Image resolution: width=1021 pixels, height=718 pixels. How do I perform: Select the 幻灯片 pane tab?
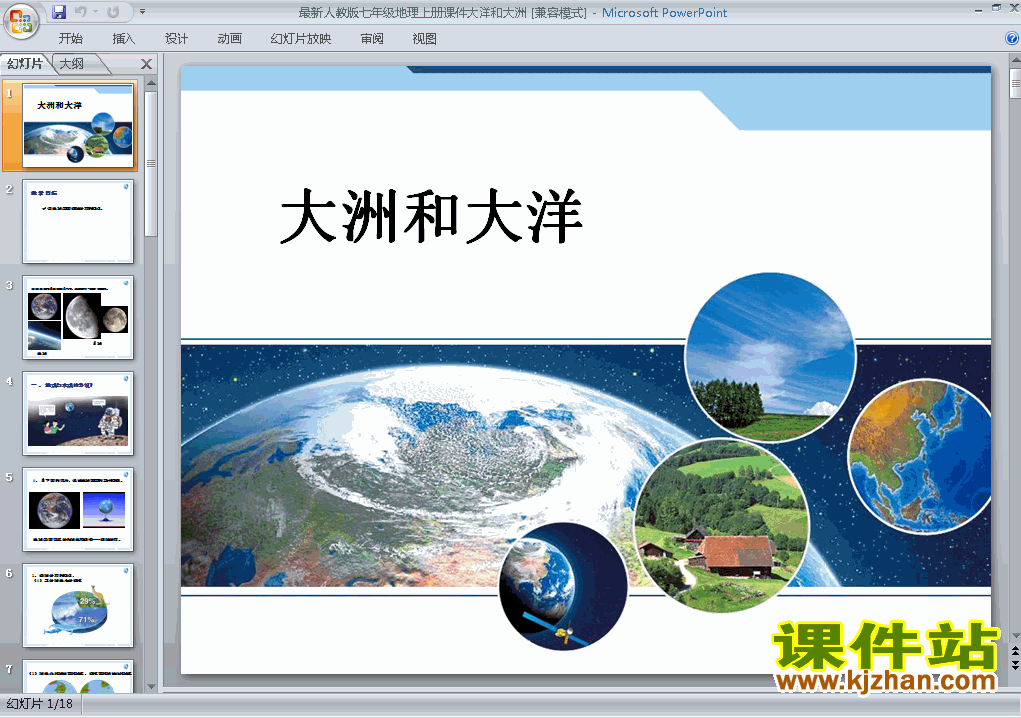[25, 64]
